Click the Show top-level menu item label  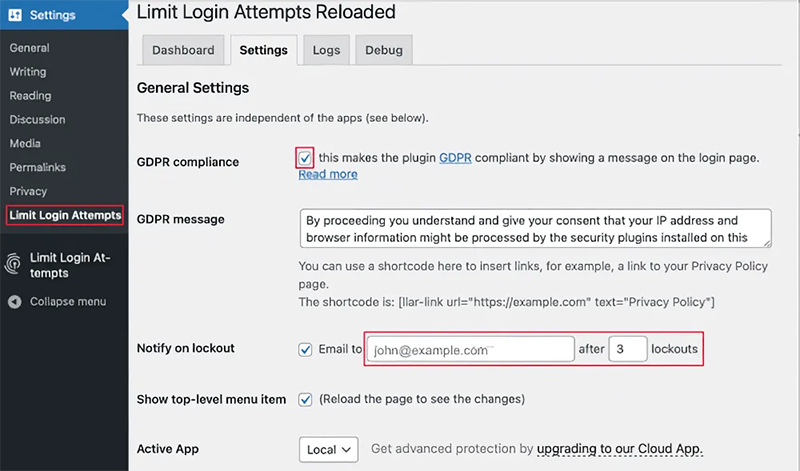pos(211,399)
